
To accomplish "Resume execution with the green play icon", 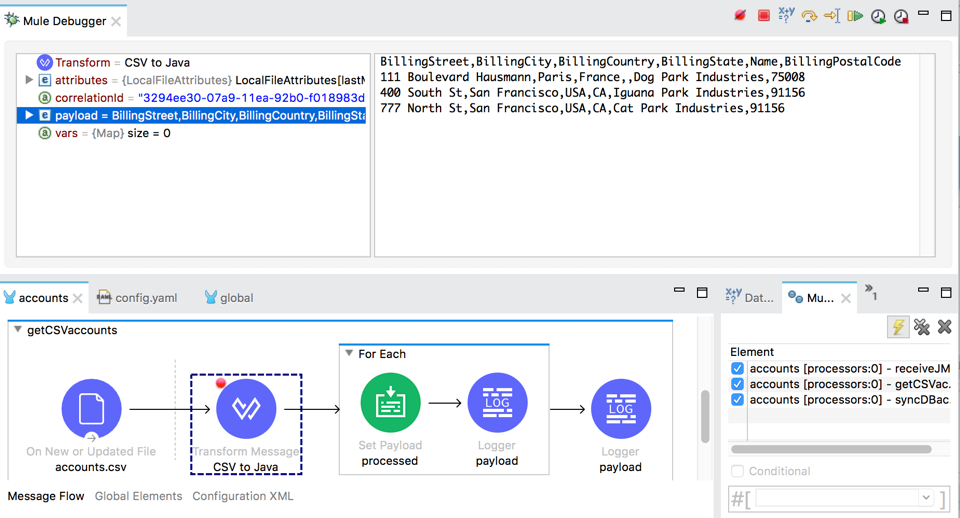I will pos(855,16).
